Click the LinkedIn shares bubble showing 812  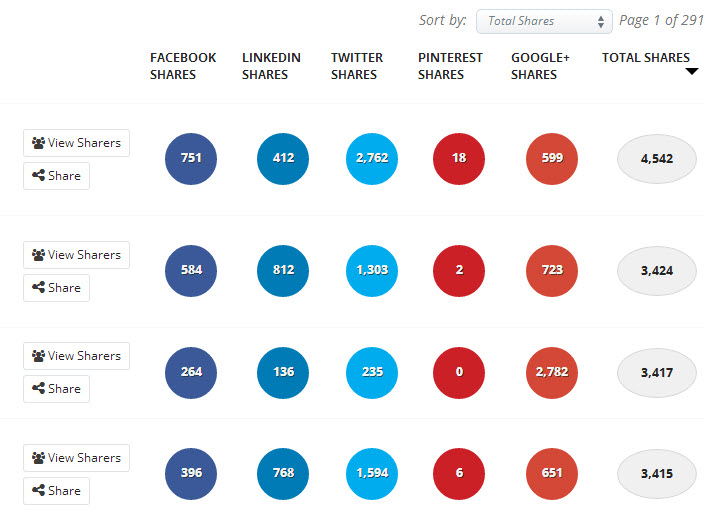point(283,271)
